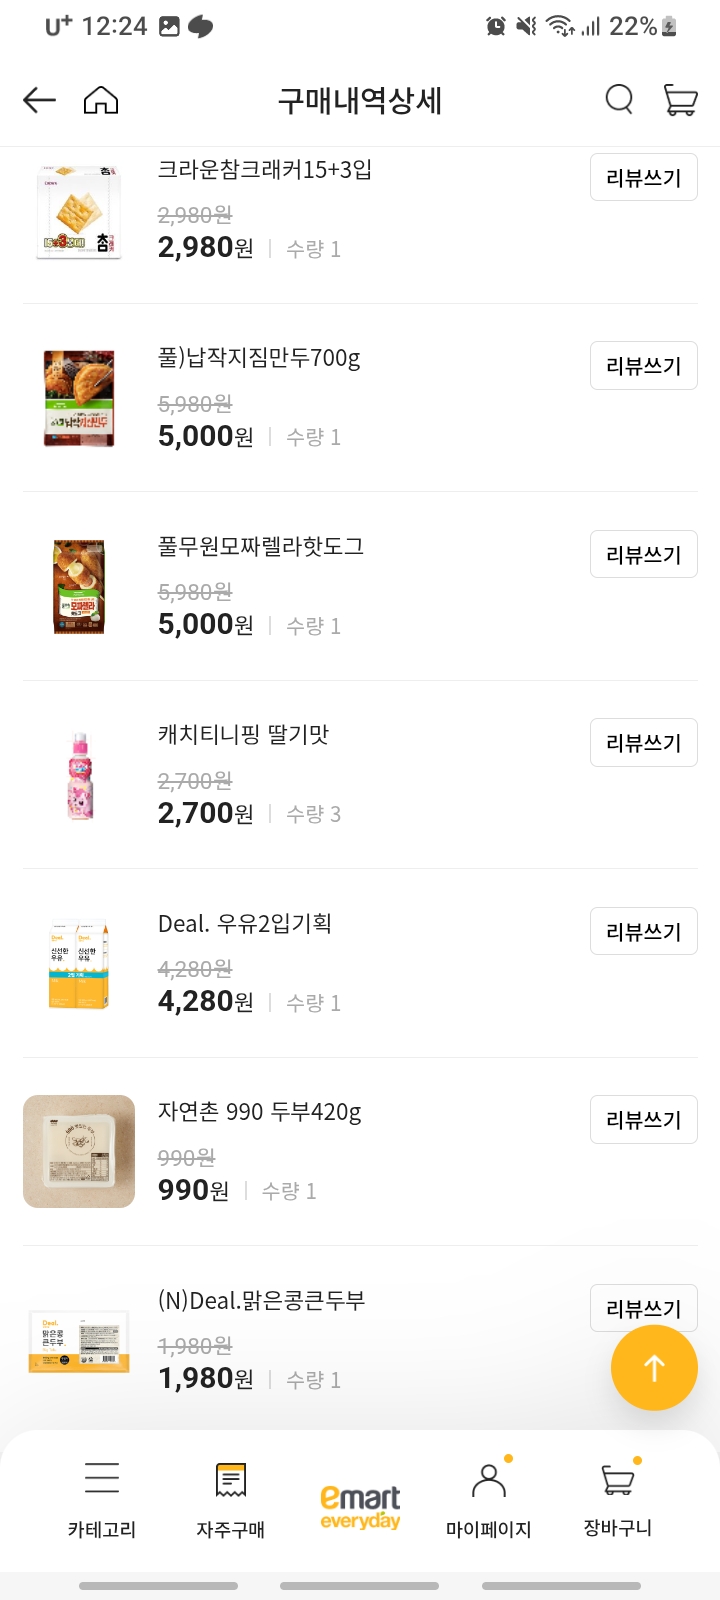720x1600 pixels.
Task: Write review for 풀무원모짜렐라핫도그
Action: click(x=643, y=555)
